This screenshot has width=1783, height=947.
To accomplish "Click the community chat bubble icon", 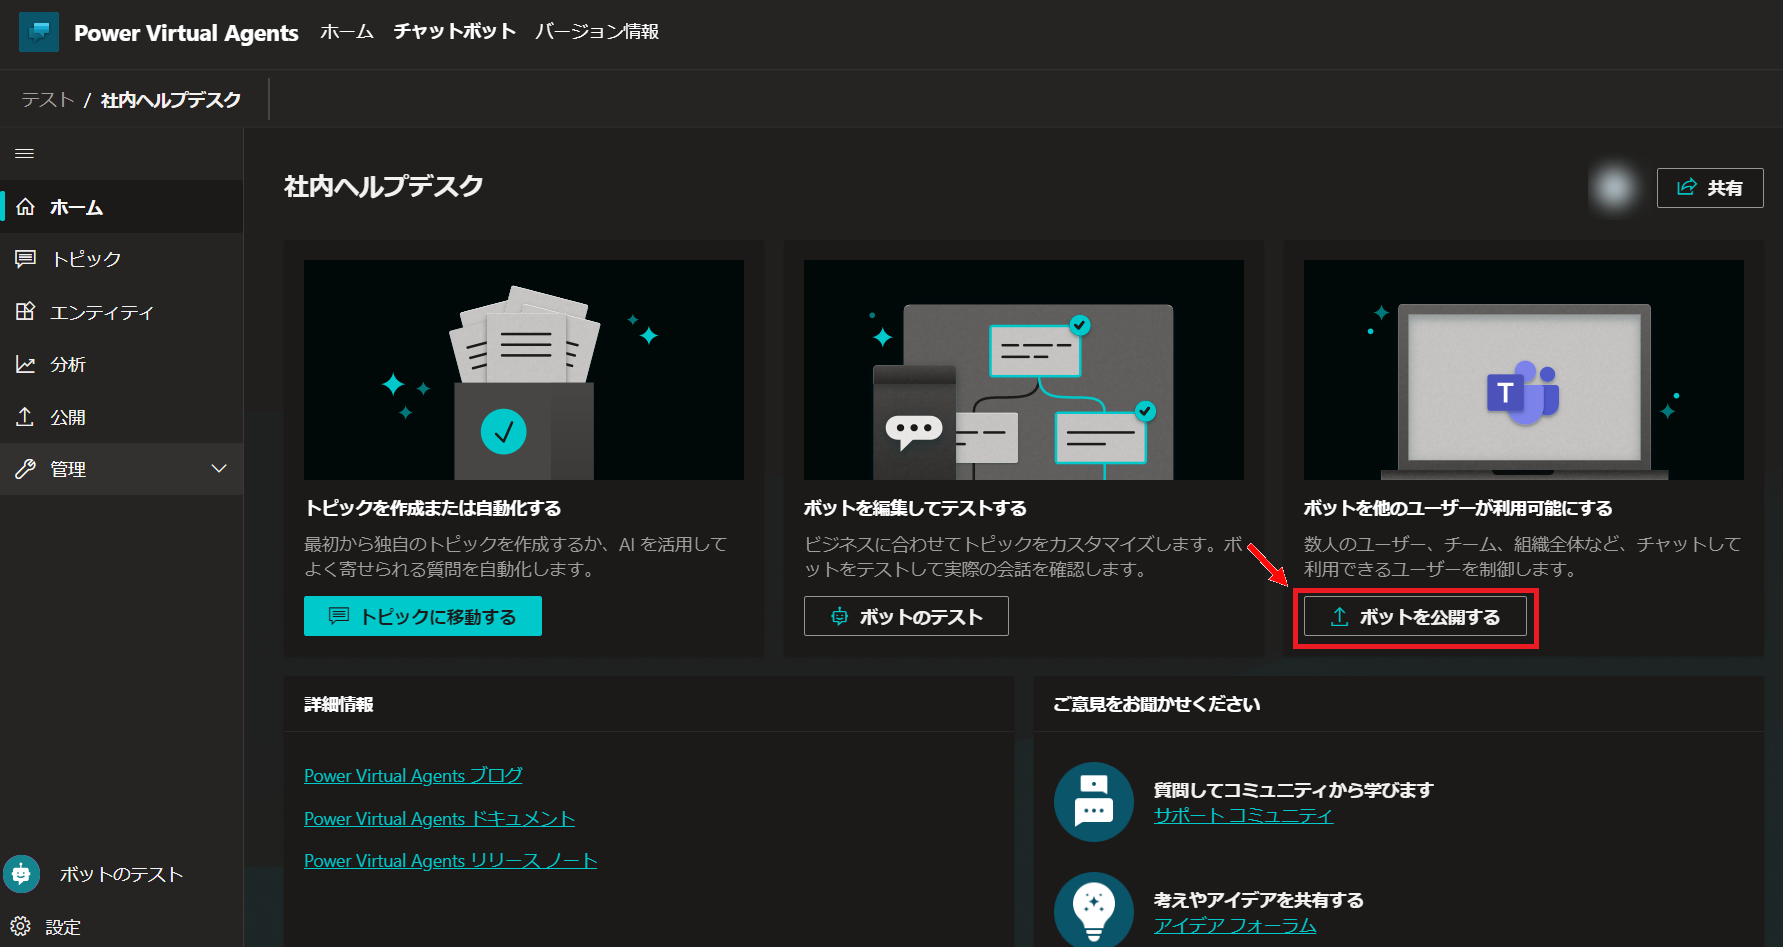I will tap(1094, 802).
